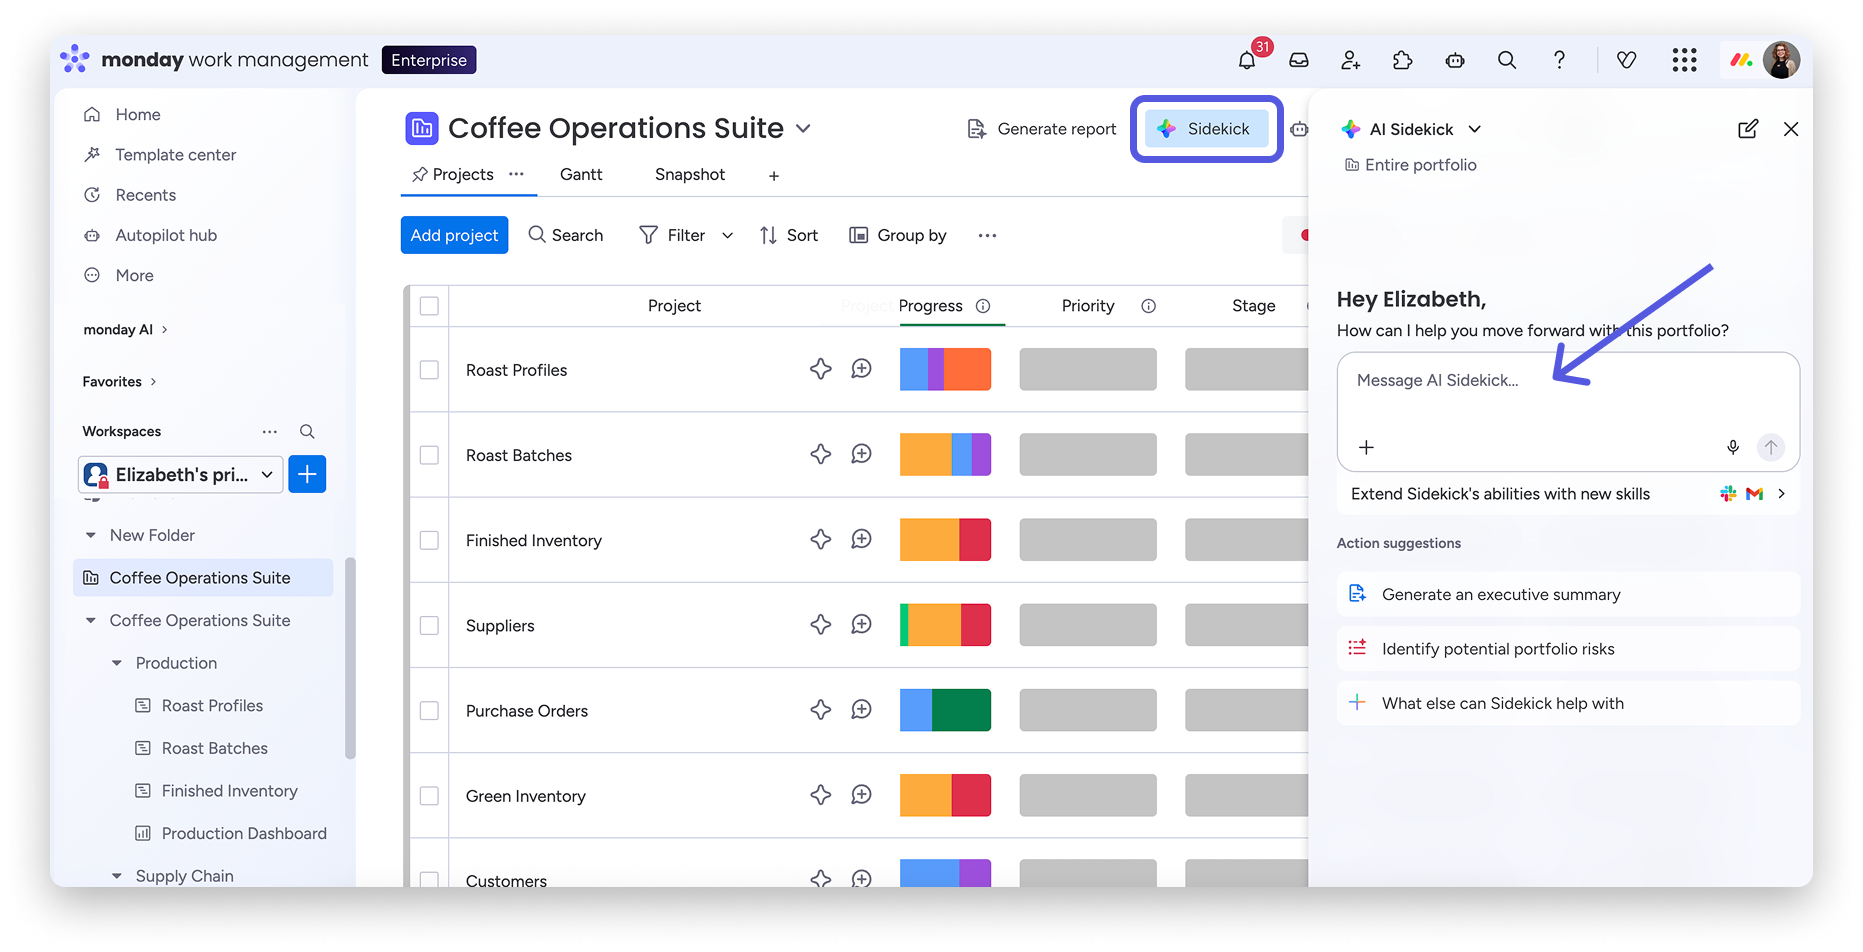The image size is (1863, 952).
Task: Collapse the Supply Chain folder
Action: pos(117,876)
